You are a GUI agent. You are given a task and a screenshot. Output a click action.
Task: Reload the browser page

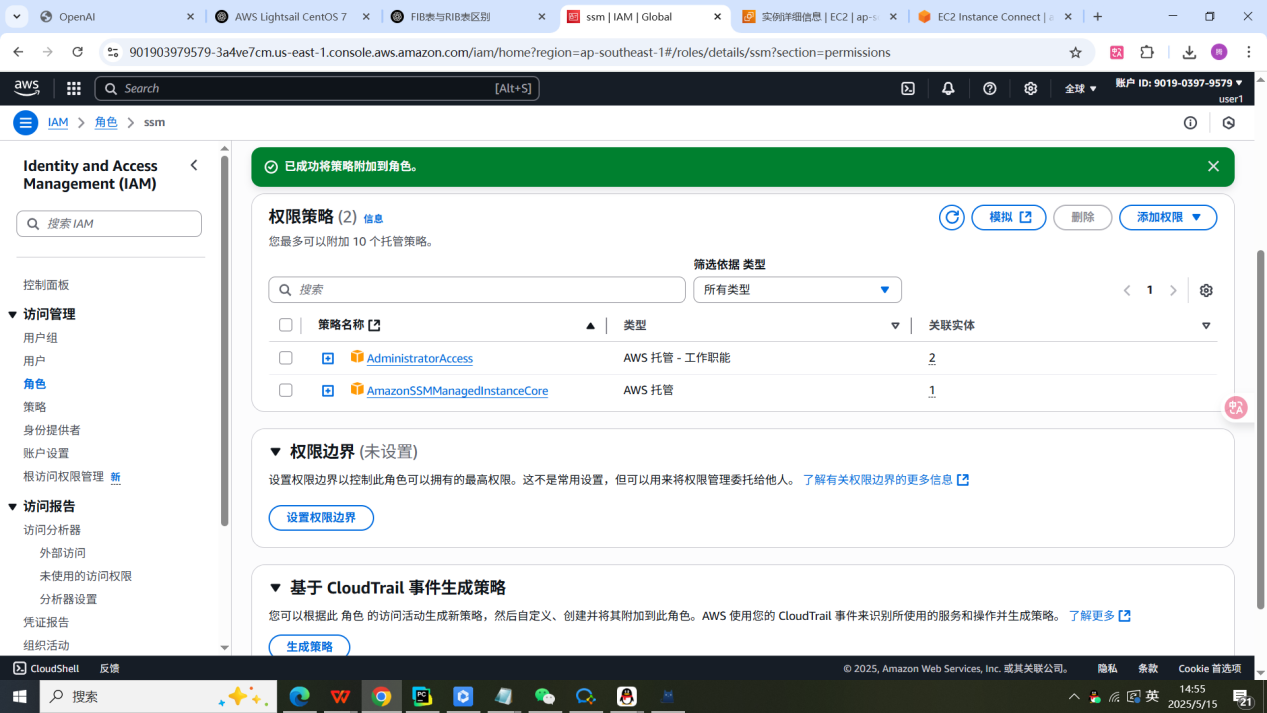coord(78,52)
